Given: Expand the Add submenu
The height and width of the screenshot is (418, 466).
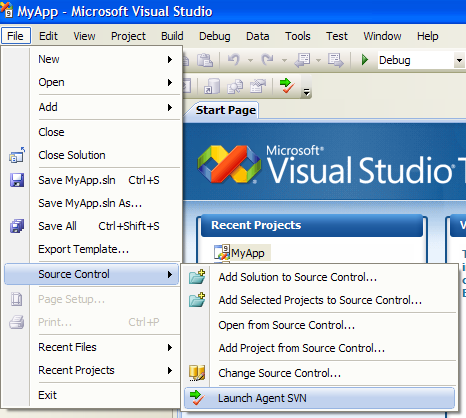Looking at the screenshot, I should click(x=92, y=107).
